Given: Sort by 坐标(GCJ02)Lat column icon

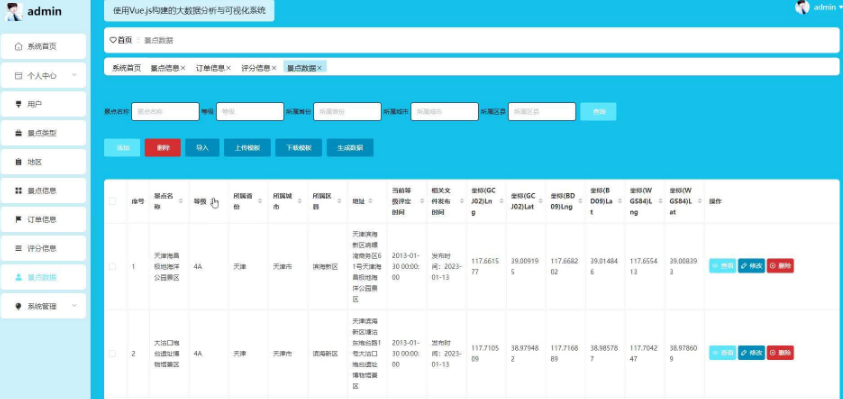Looking at the screenshot, I should [x=542, y=201].
